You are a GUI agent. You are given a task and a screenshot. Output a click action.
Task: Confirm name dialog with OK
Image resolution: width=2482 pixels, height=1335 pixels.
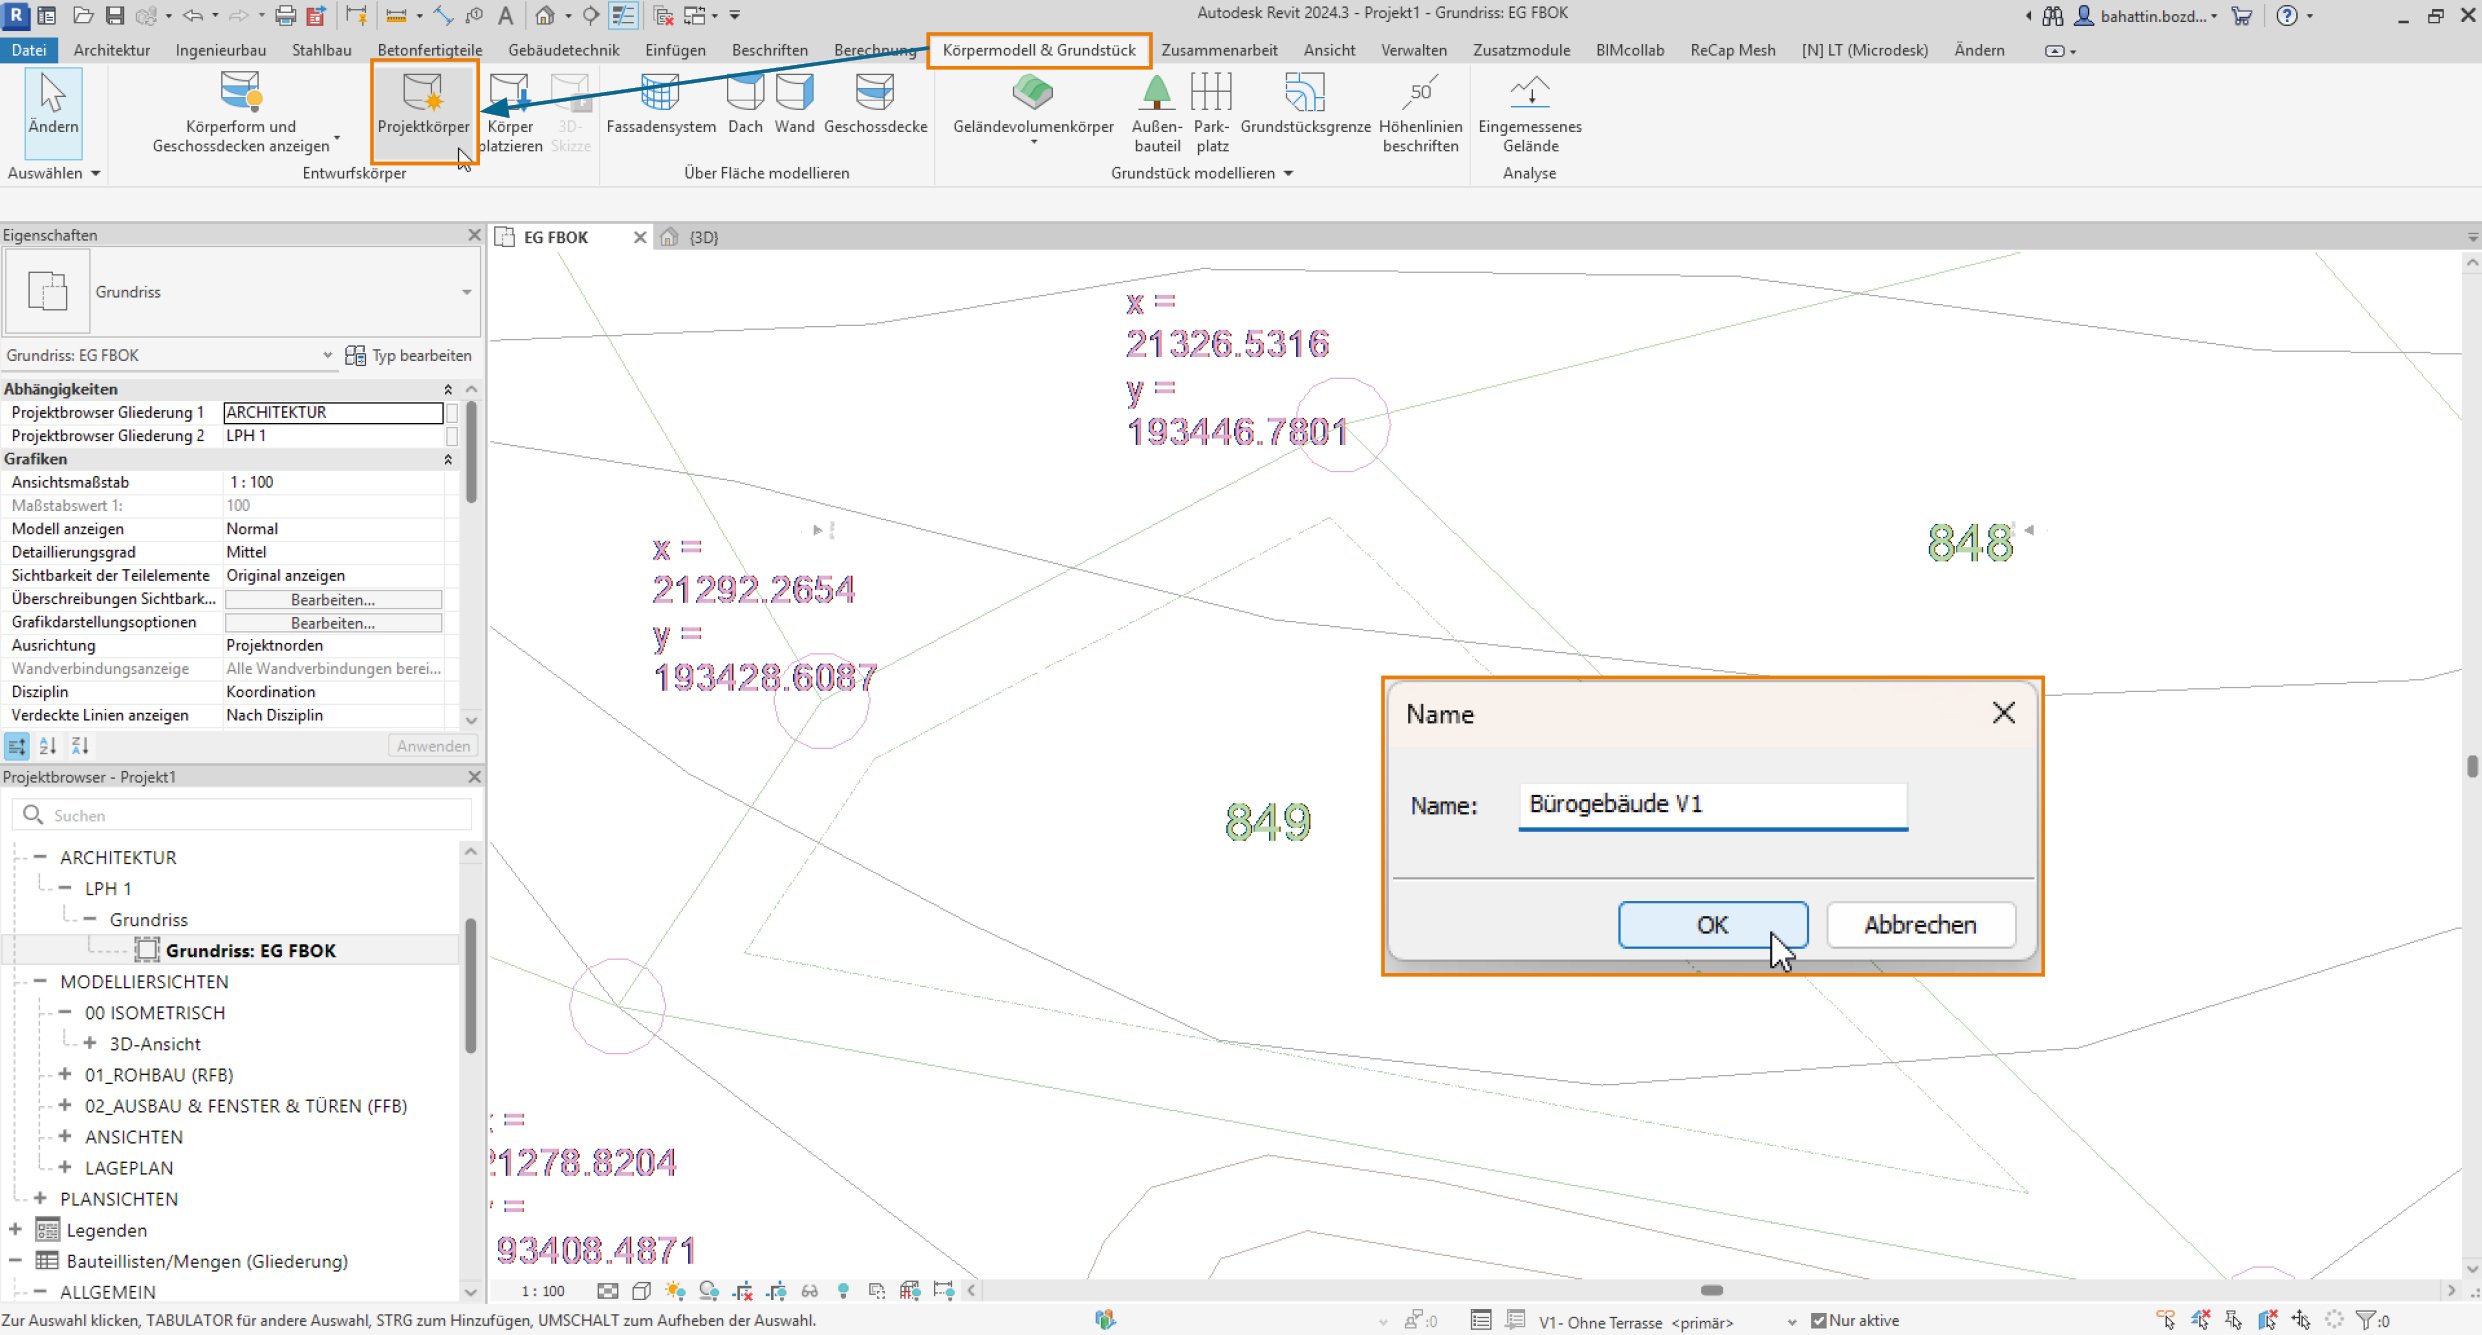[1712, 925]
